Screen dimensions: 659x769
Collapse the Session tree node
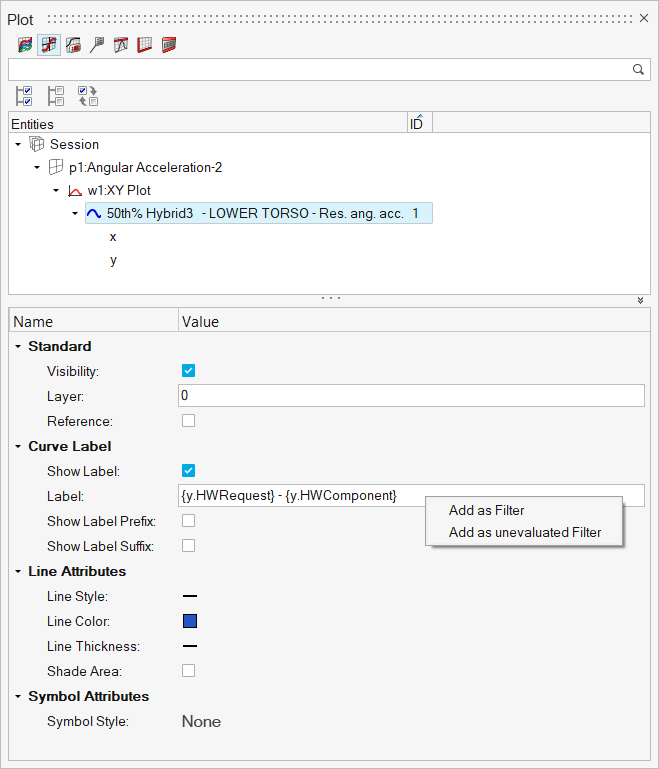[18, 144]
